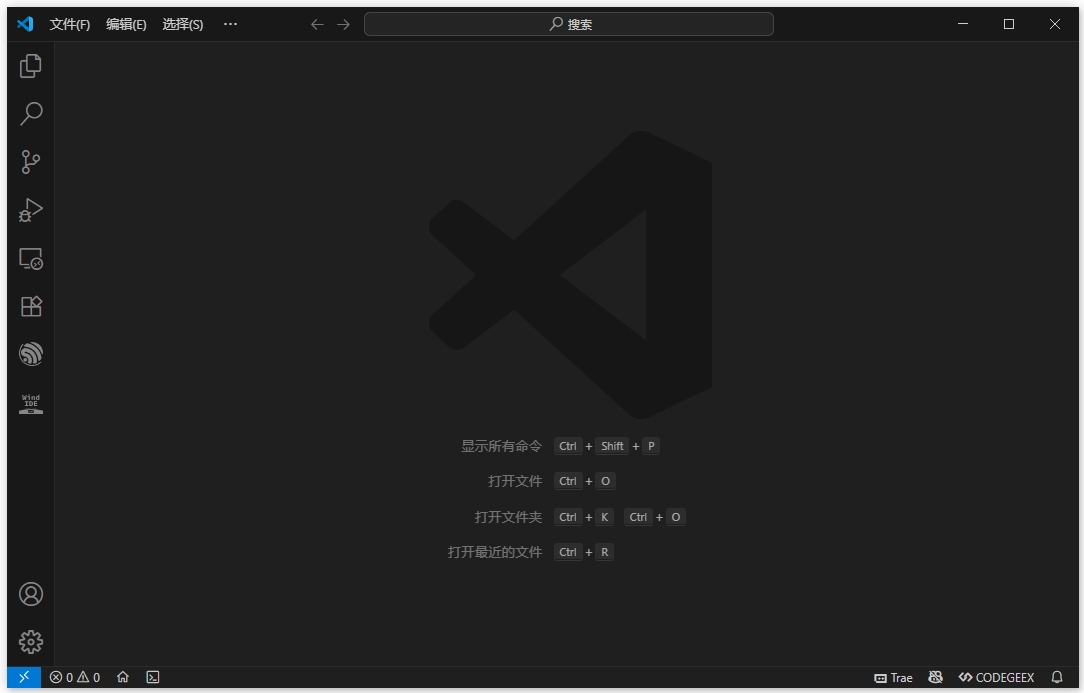
Task: Click the Trae status bar item
Action: point(891,677)
